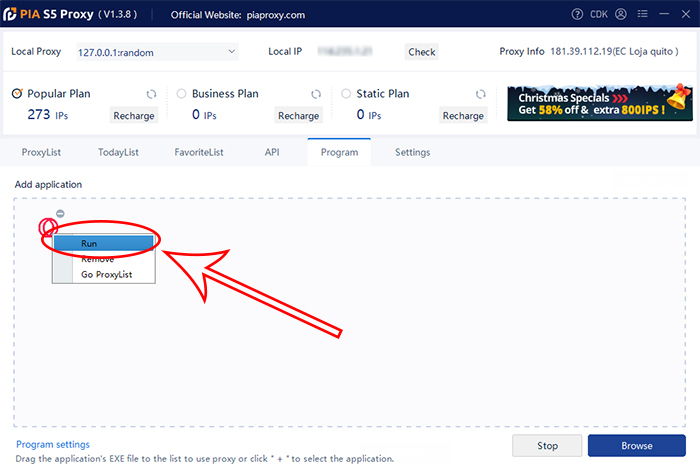Image resolution: width=700 pixels, height=468 pixels.
Task: Remove application using the minus icon
Action: [x=60, y=213]
